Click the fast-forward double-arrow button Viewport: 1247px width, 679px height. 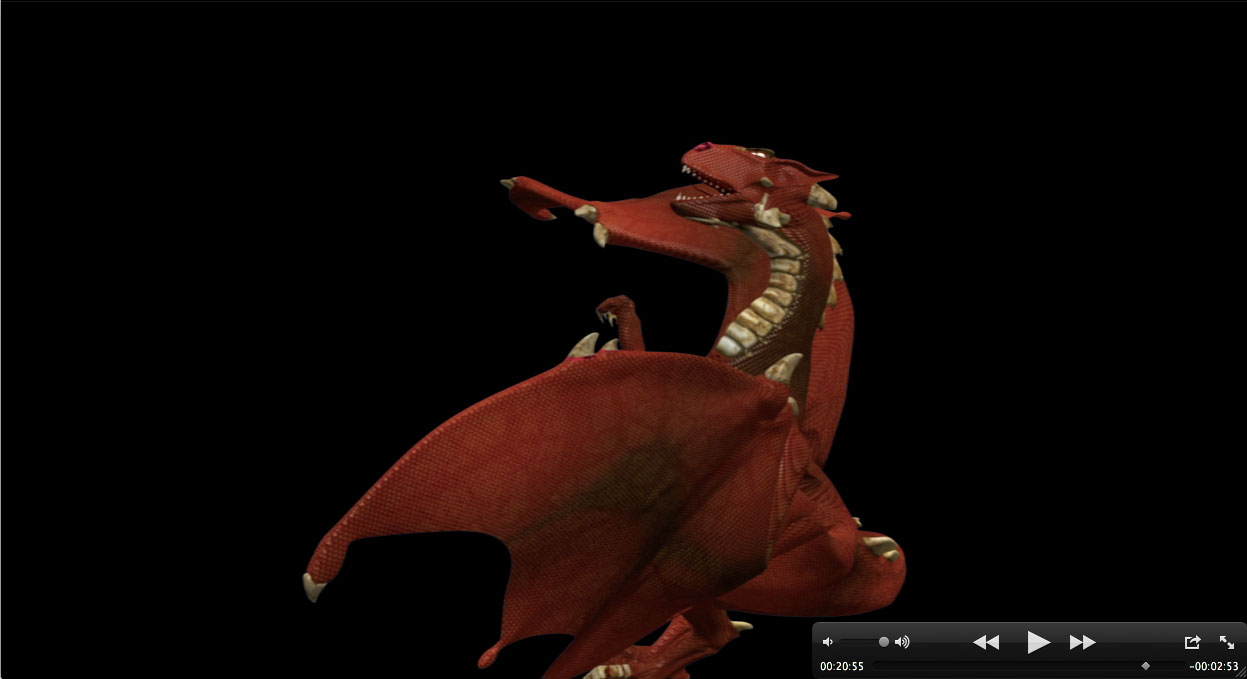1082,642
